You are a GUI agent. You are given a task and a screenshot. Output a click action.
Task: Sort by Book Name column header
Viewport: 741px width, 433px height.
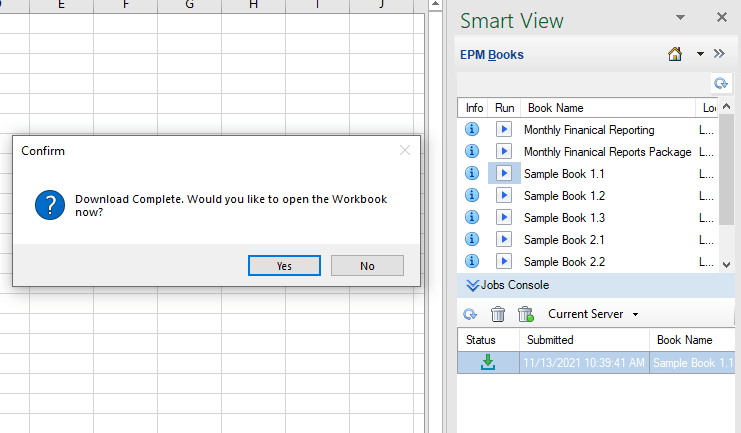[610, 107]
